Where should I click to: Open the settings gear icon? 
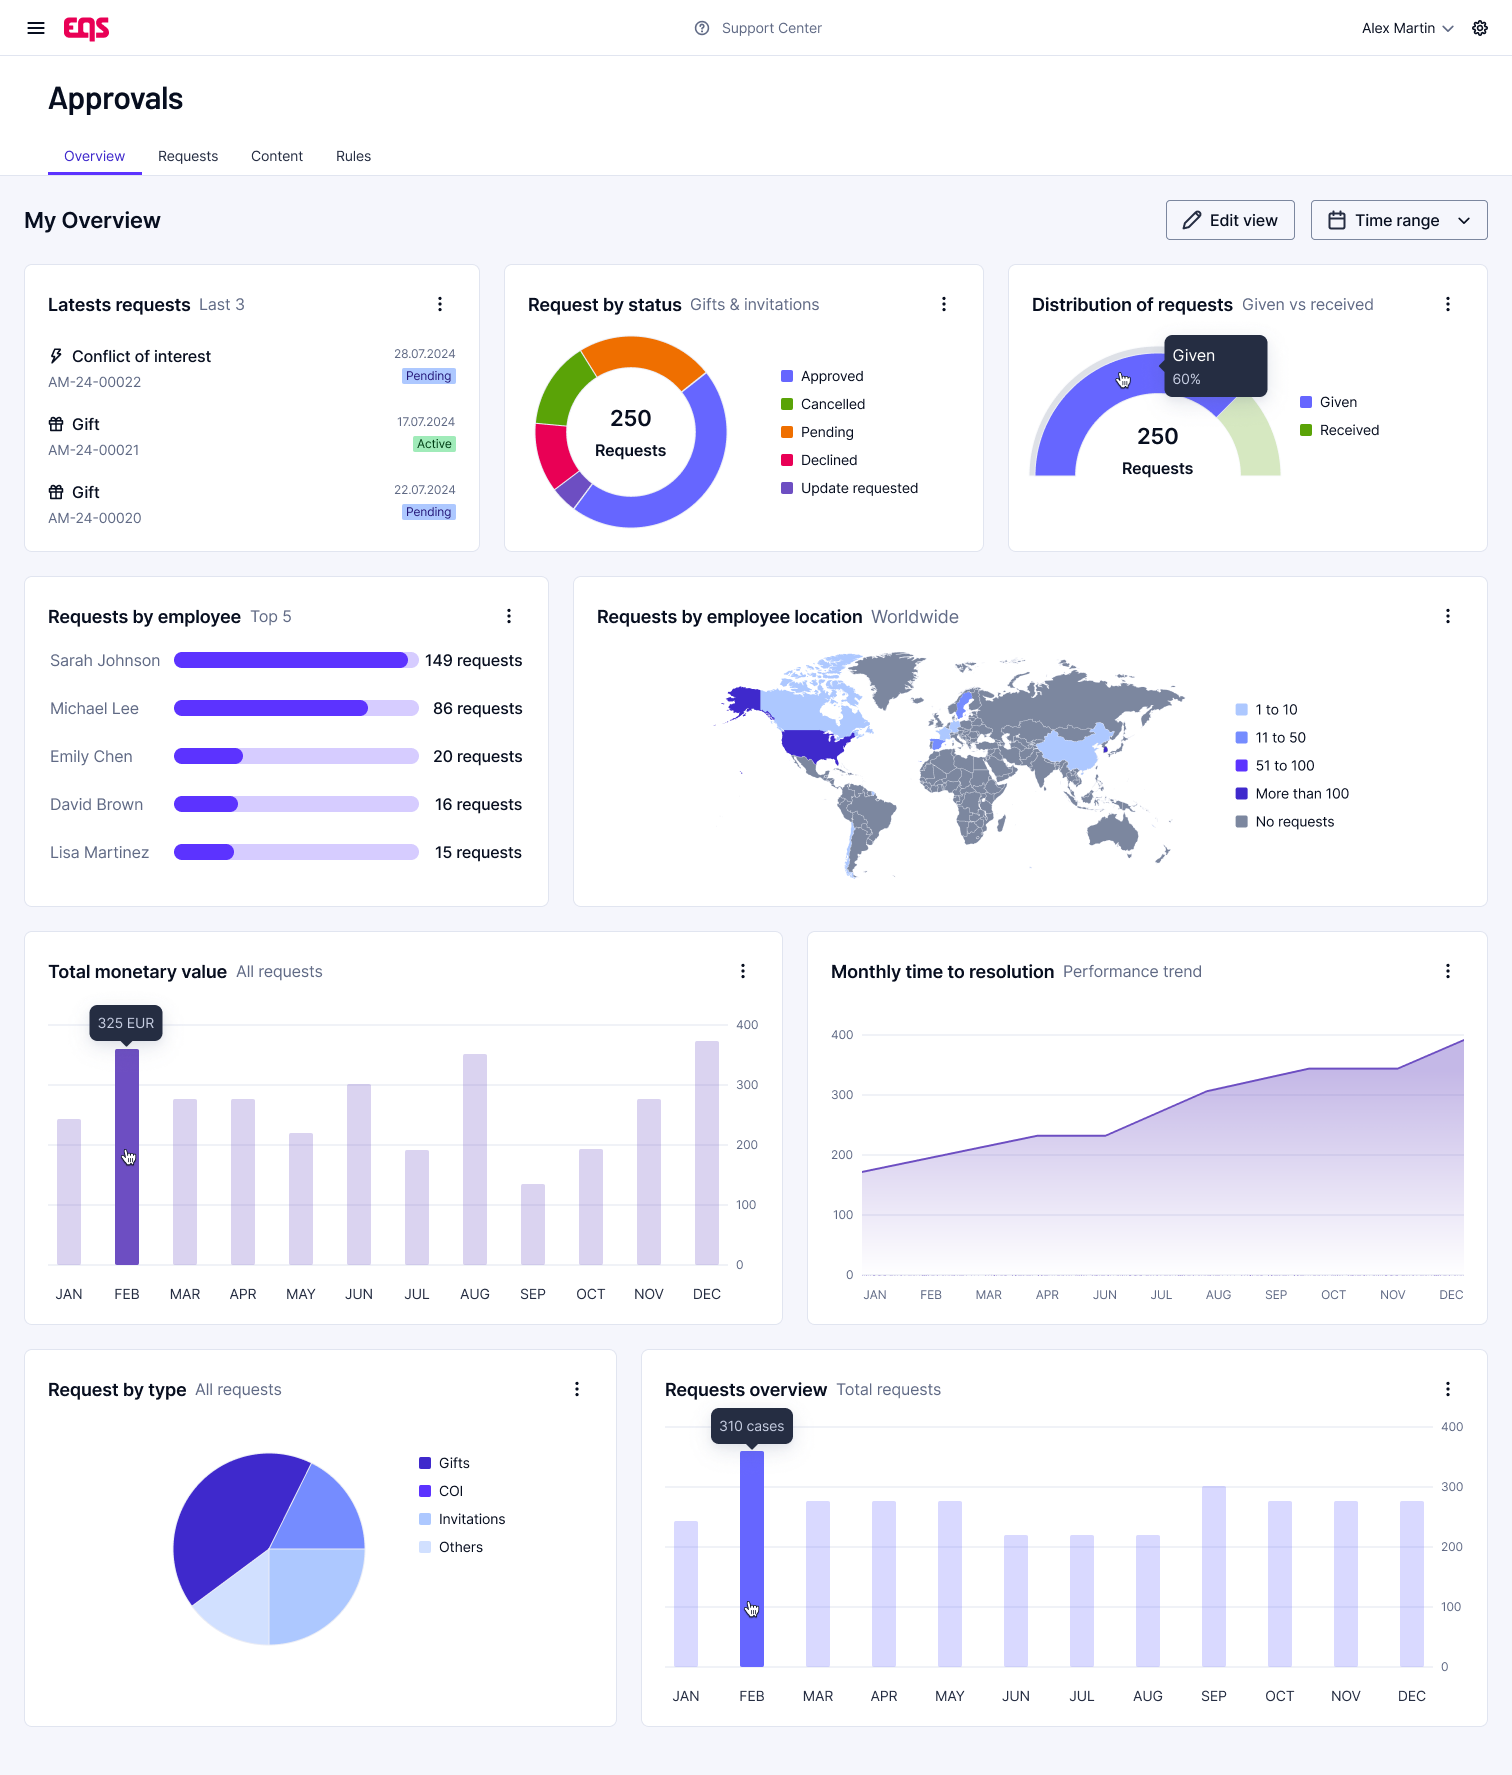point(1480,28)
